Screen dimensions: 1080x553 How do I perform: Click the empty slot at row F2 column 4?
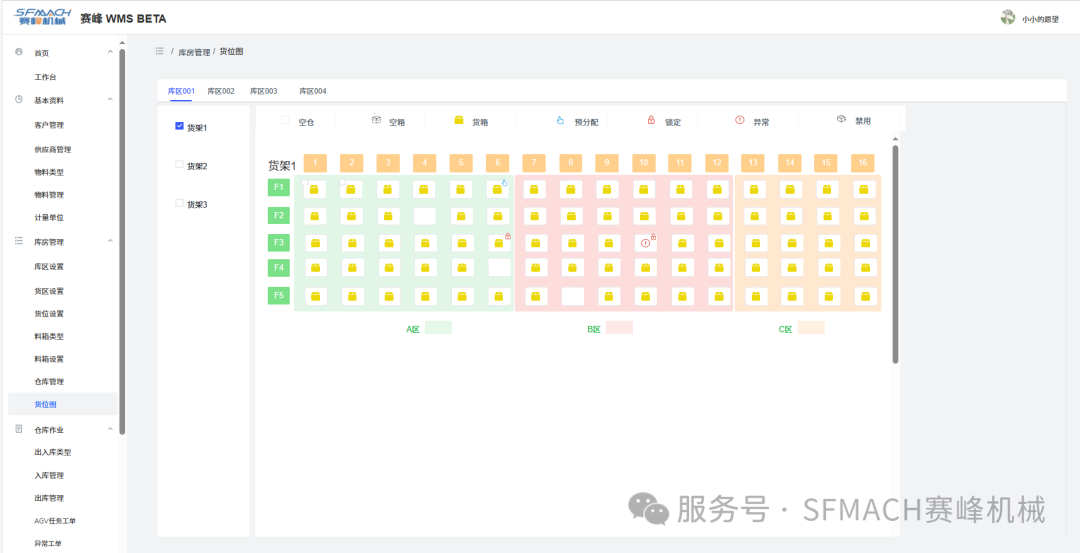pyautogui.click(x=425, y=216)
